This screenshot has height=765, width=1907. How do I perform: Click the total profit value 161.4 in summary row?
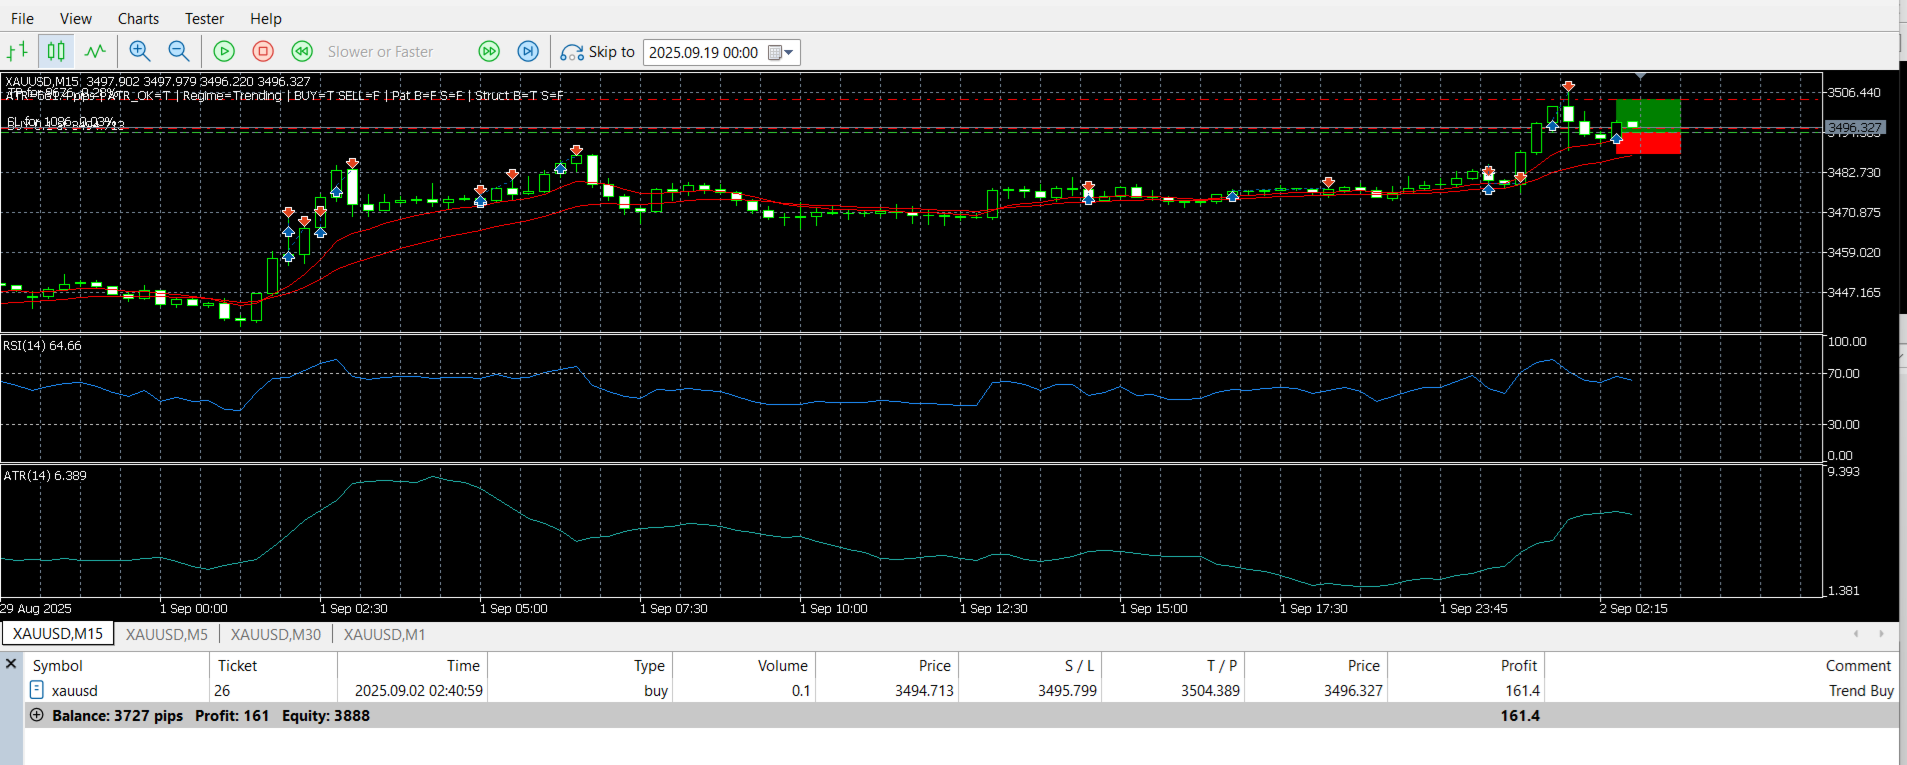pos(1520,716)
